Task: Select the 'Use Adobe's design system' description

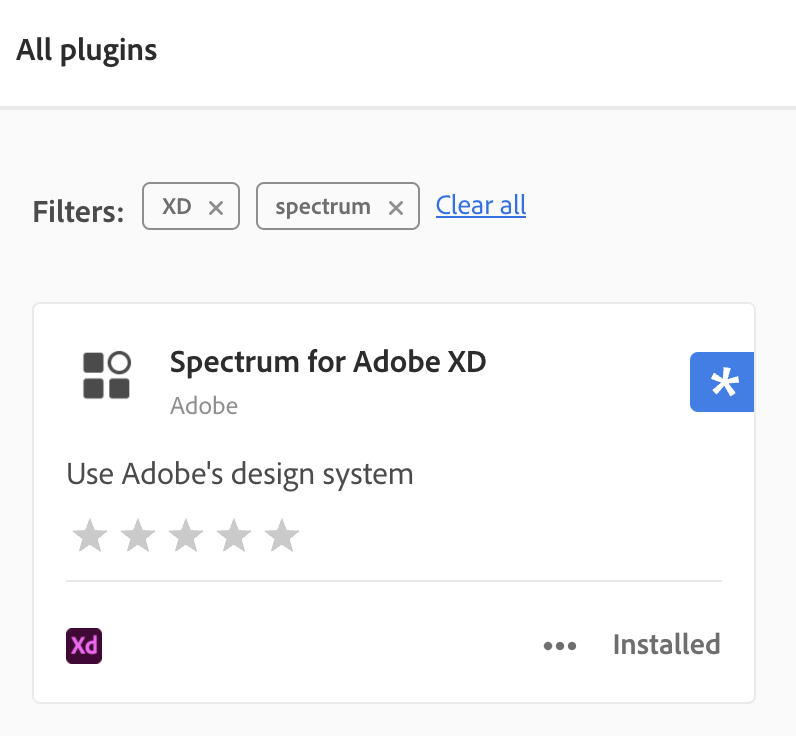Action: pyautogui.click(x=240, y=475)
